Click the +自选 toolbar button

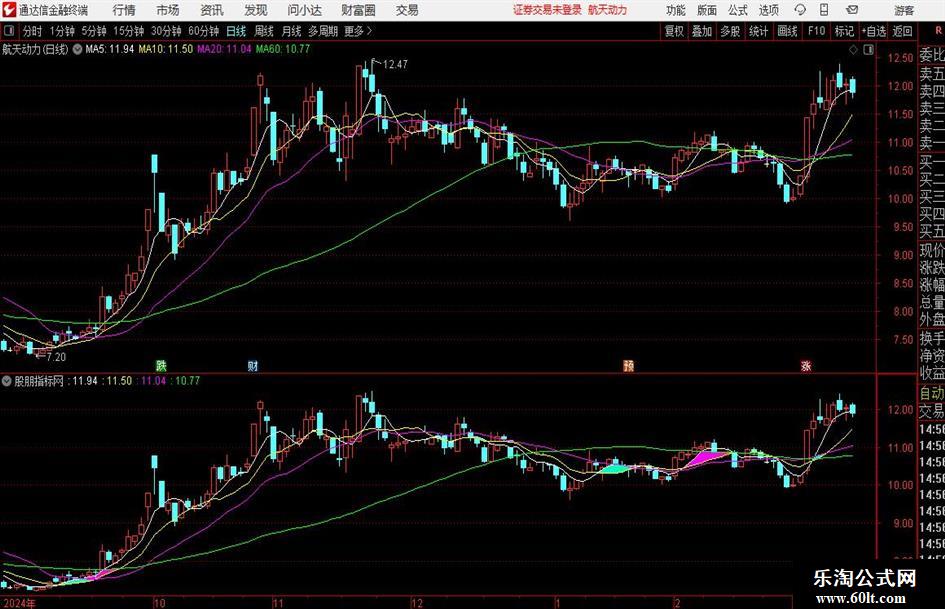pyautogui.click(x=873, y=31)
